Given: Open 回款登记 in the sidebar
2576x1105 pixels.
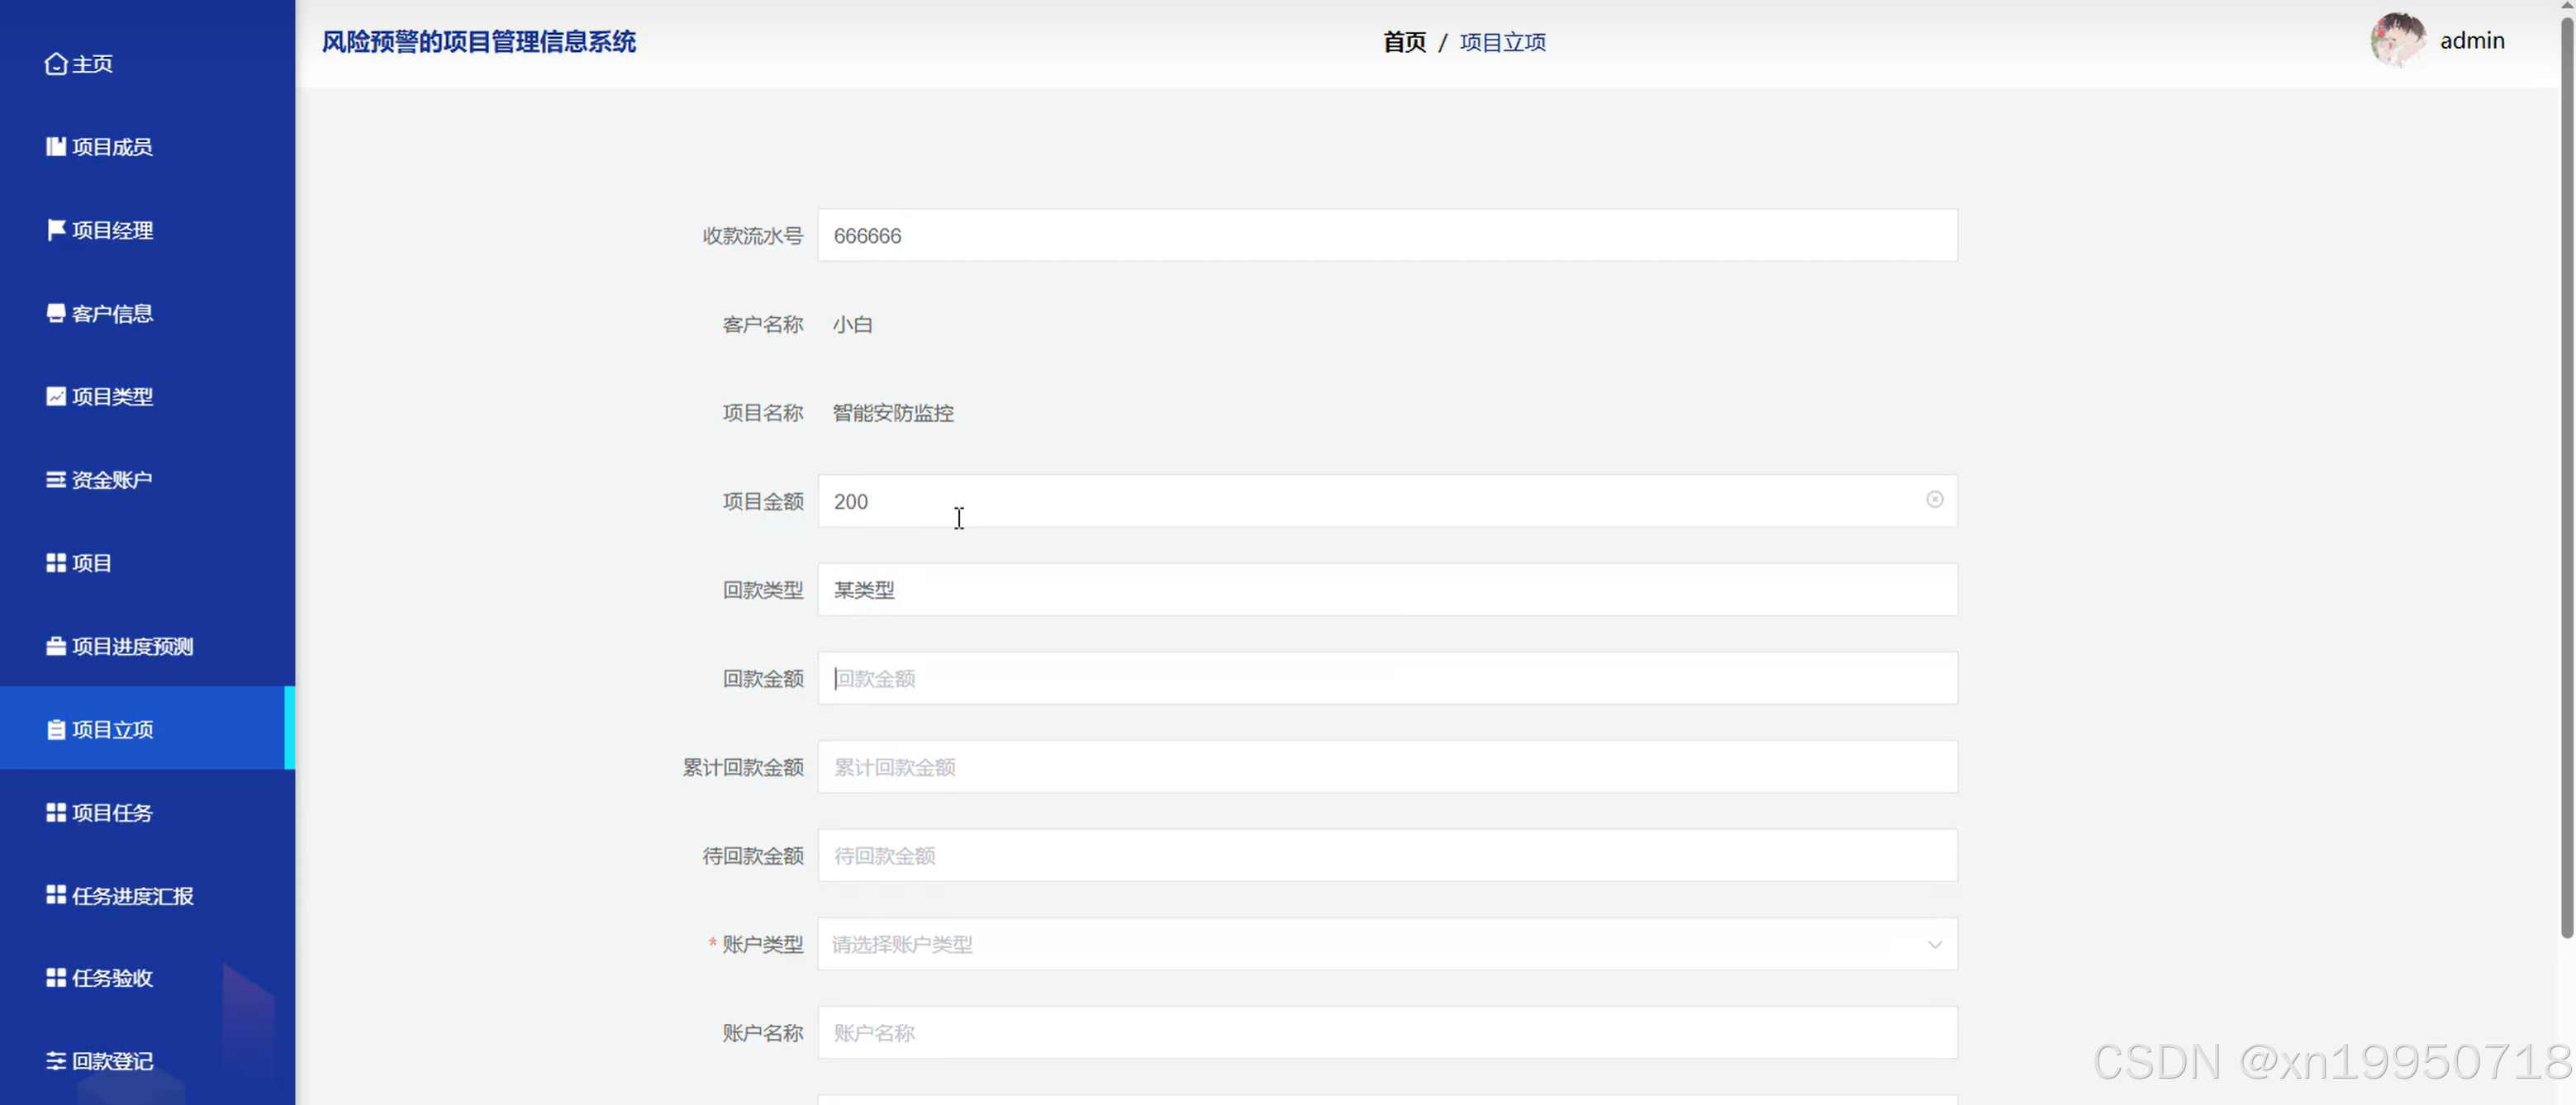Looking at the screenshot, I should (x=147, y=1061).
